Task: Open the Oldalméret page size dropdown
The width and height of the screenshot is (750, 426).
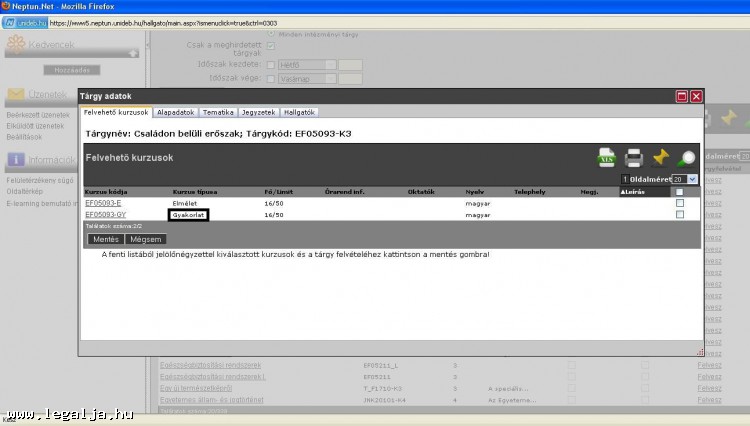Action: point(693,178)
